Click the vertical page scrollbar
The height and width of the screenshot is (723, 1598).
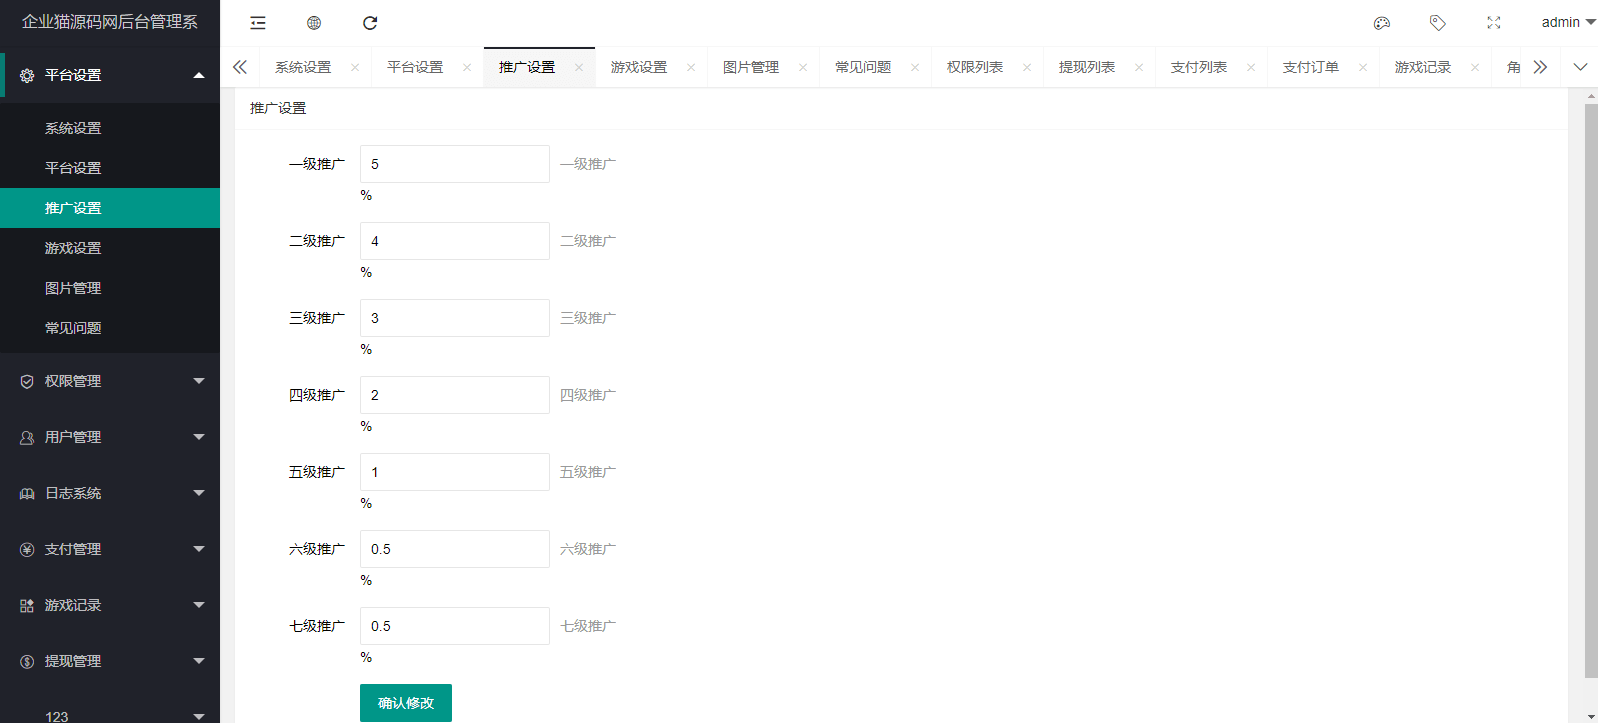(1591, 390)
